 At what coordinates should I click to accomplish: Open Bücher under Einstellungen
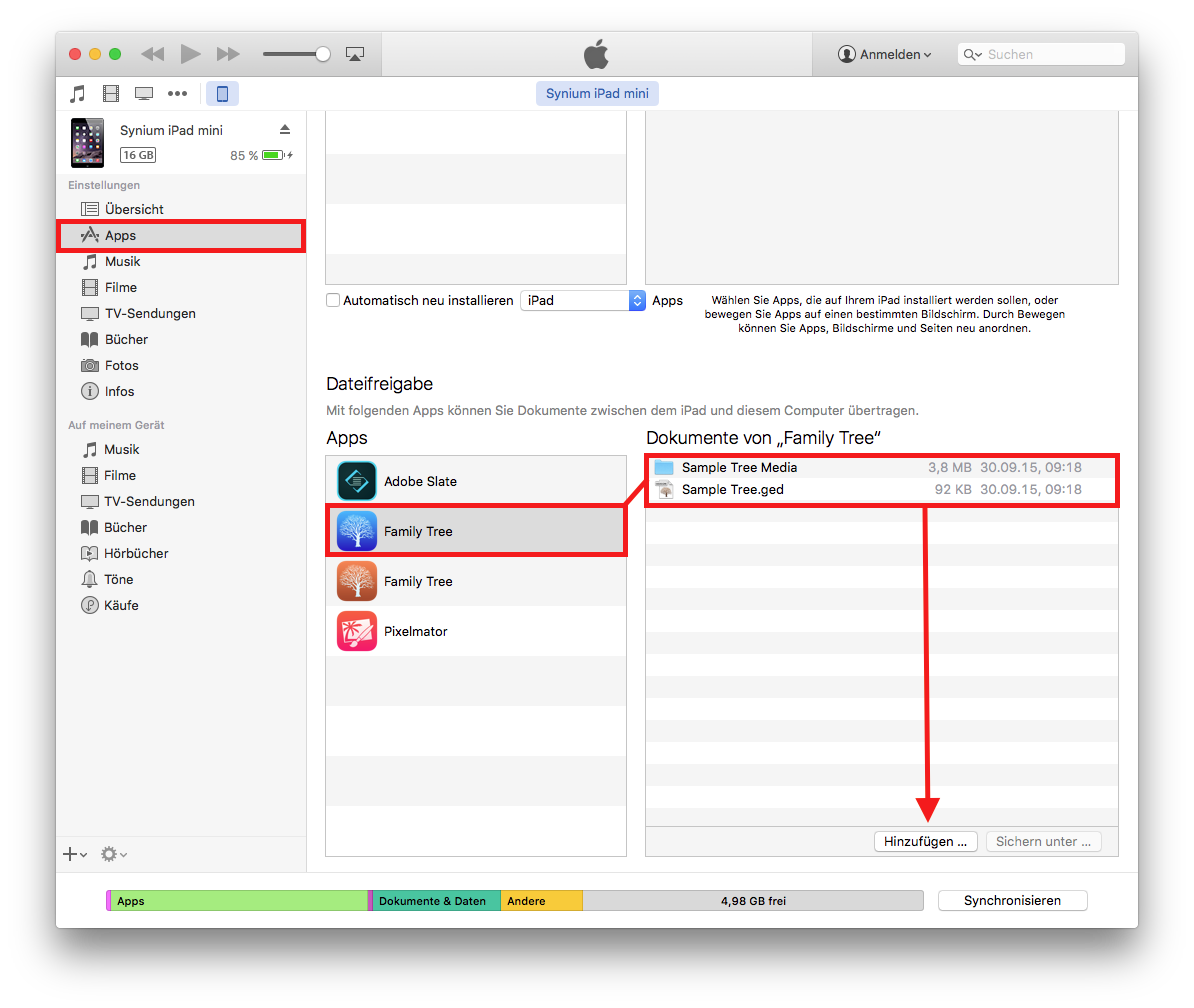(181, 340)
